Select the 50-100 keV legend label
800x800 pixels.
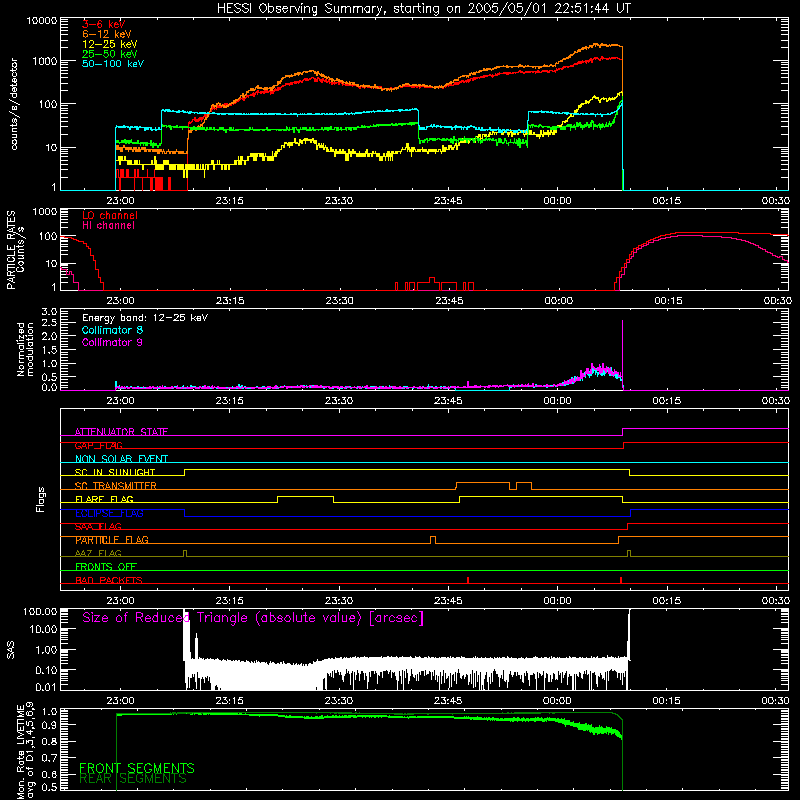[112, 64]
